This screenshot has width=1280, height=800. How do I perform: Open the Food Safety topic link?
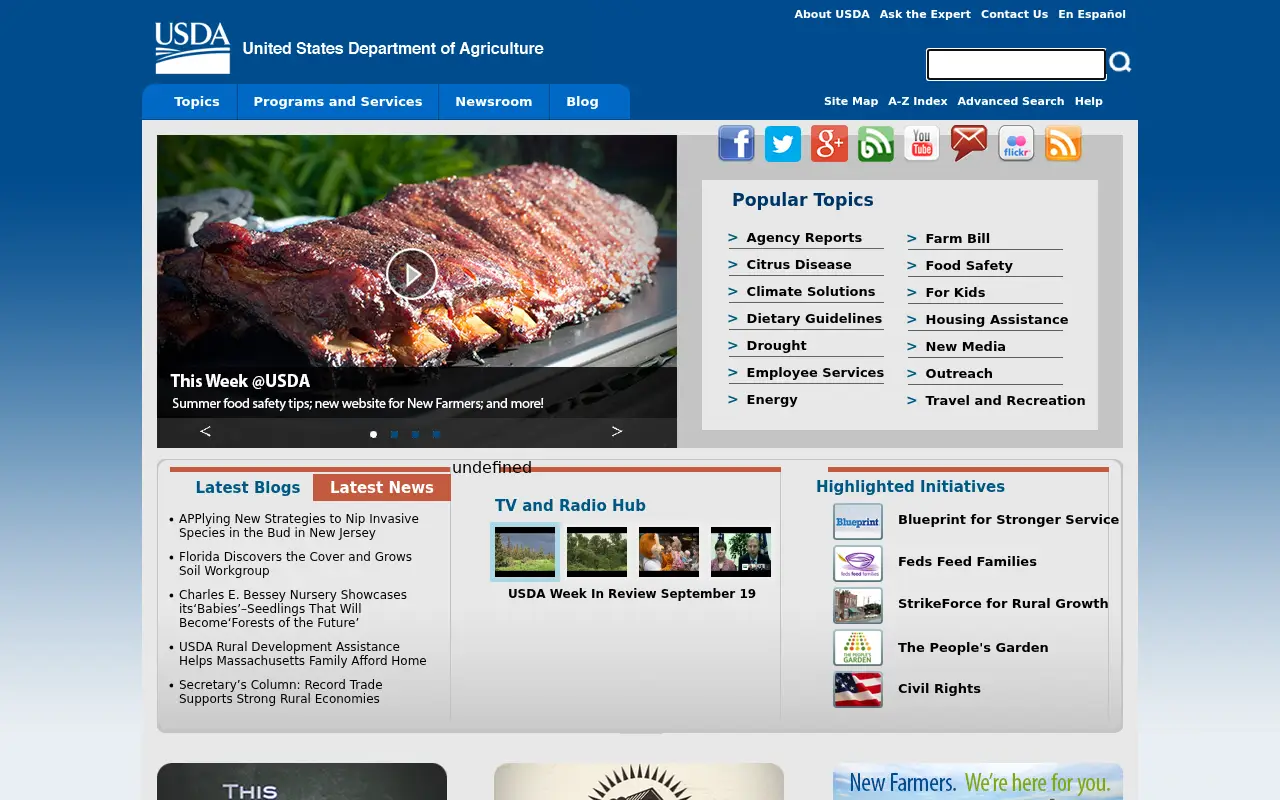pos(969,266)
